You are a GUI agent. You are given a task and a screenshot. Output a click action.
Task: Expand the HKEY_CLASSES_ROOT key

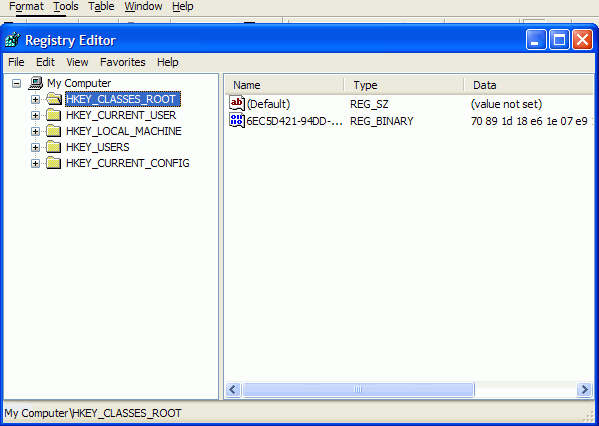(35, 99)
